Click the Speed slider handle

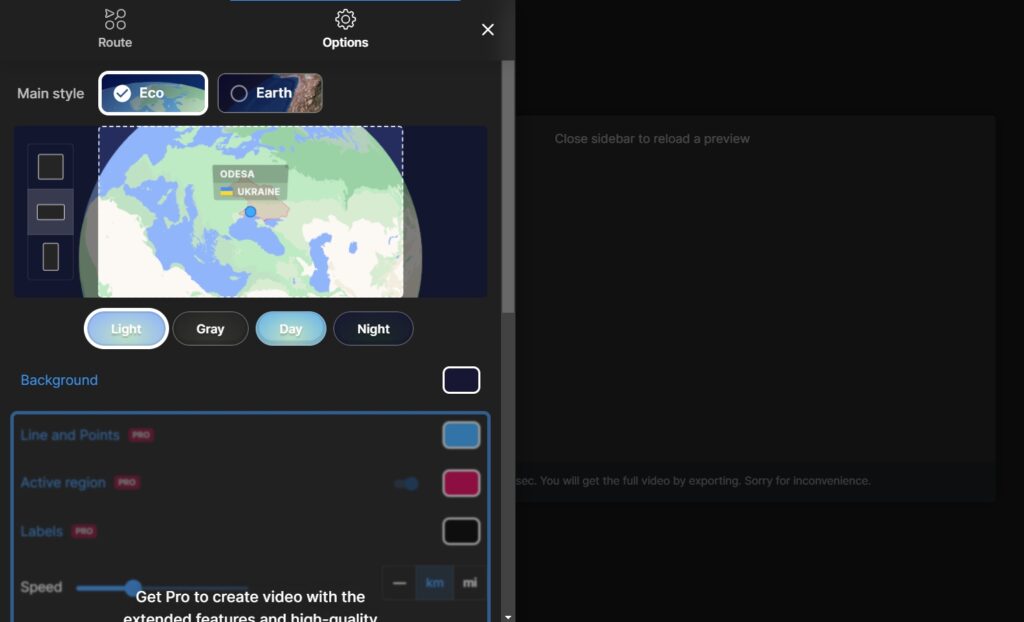coord(133,587)
